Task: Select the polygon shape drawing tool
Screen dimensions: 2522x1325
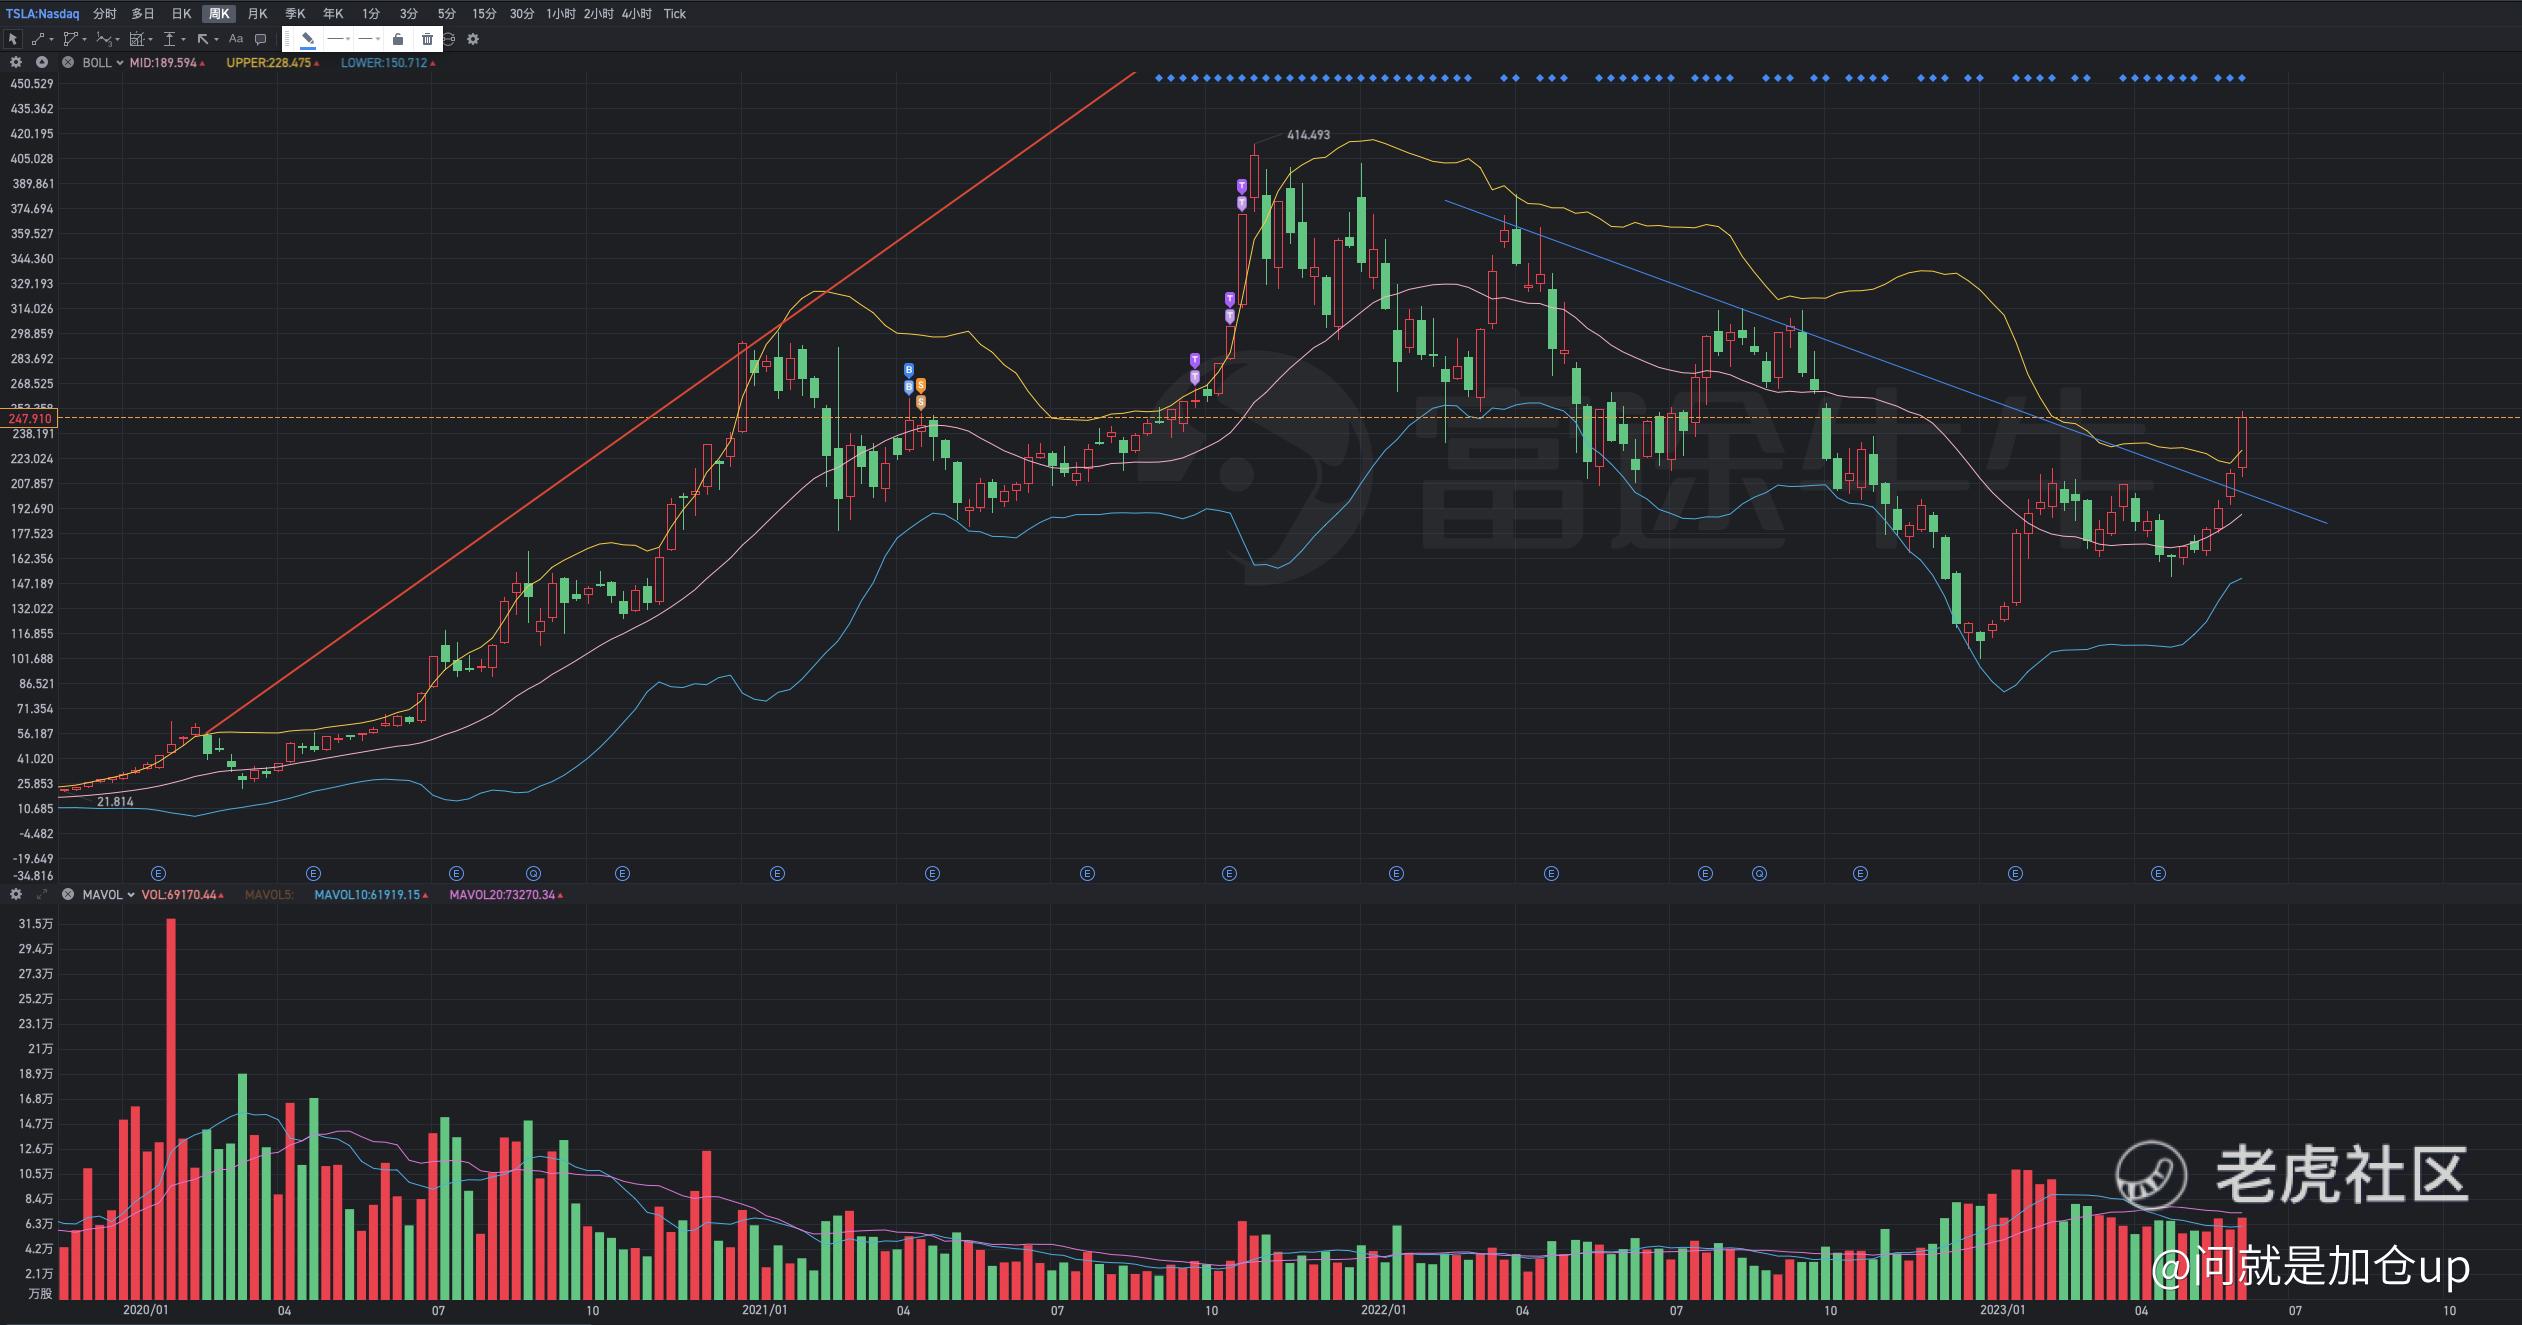Action: click(70, 39)
